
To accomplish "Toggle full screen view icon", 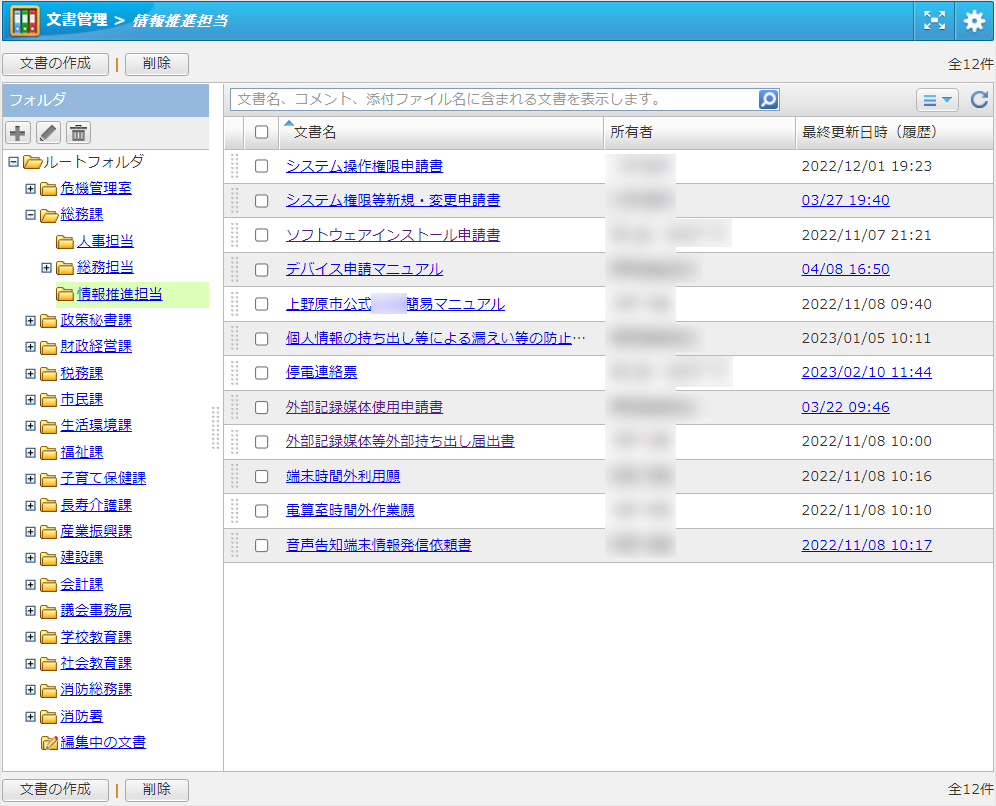I will [x=934, y=20].
